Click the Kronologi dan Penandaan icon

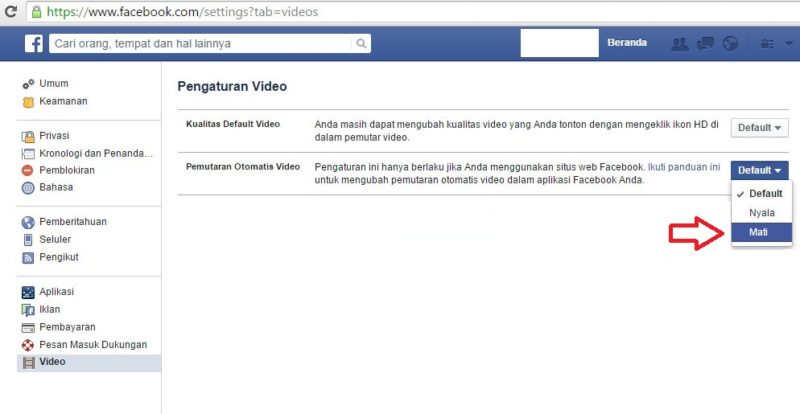pos(28,154)
